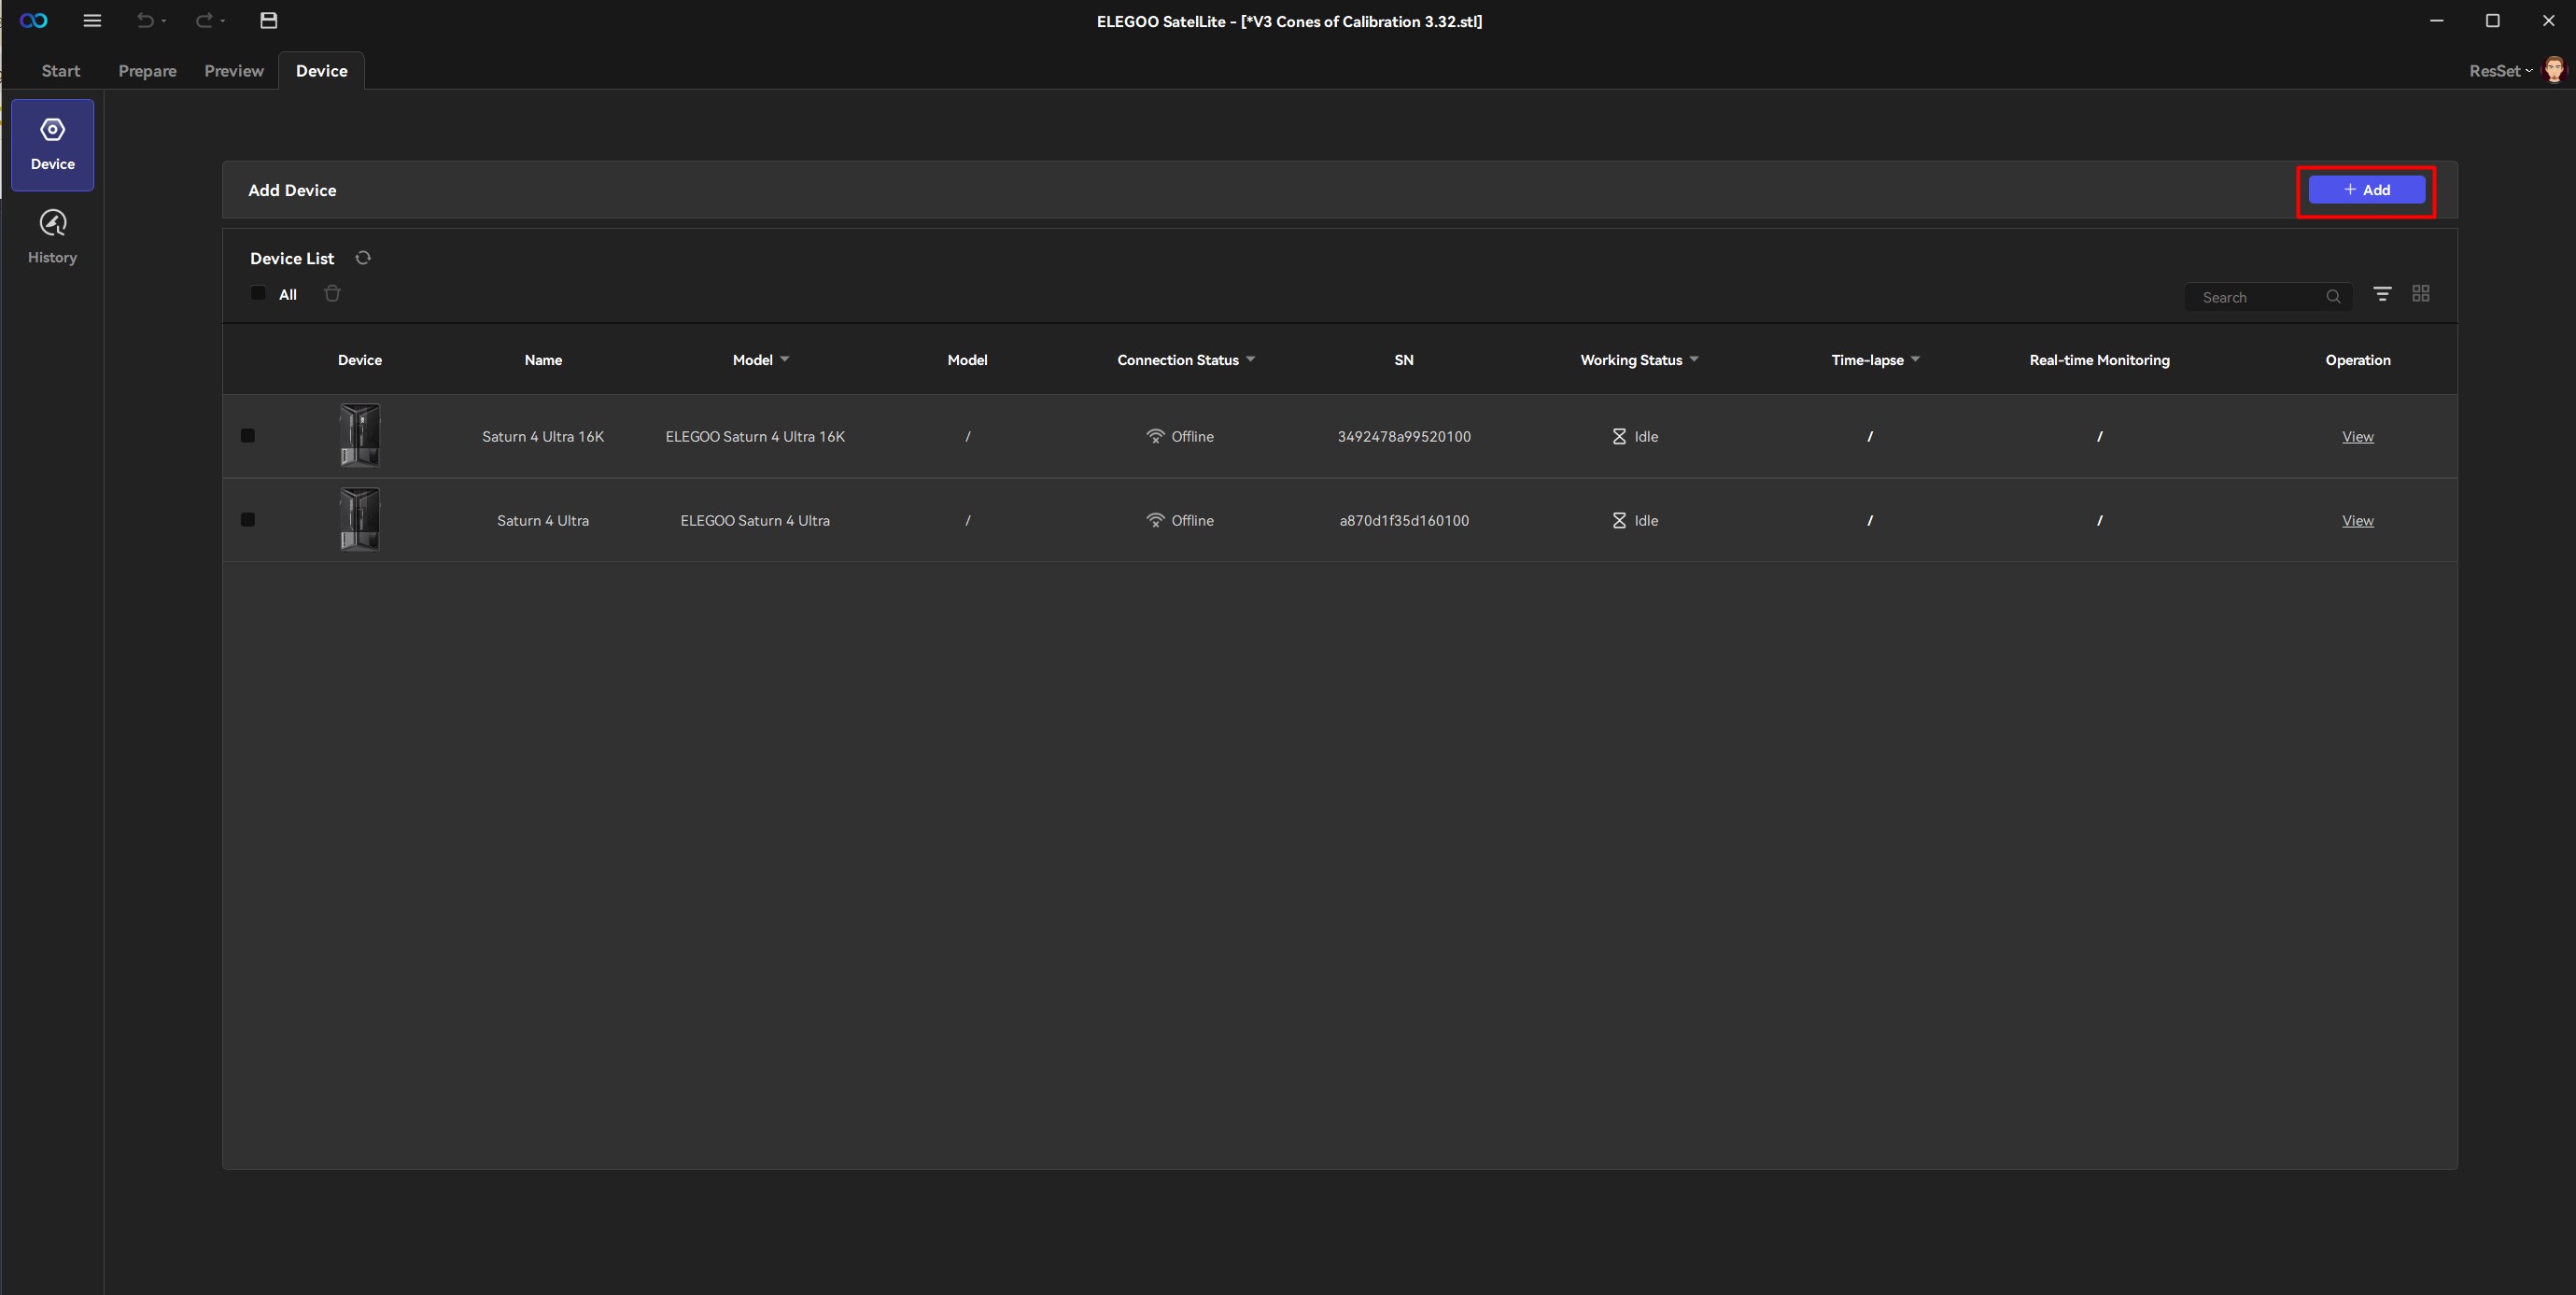Switch to the Preview tab
The image size is (2576, 1295).
234,71
